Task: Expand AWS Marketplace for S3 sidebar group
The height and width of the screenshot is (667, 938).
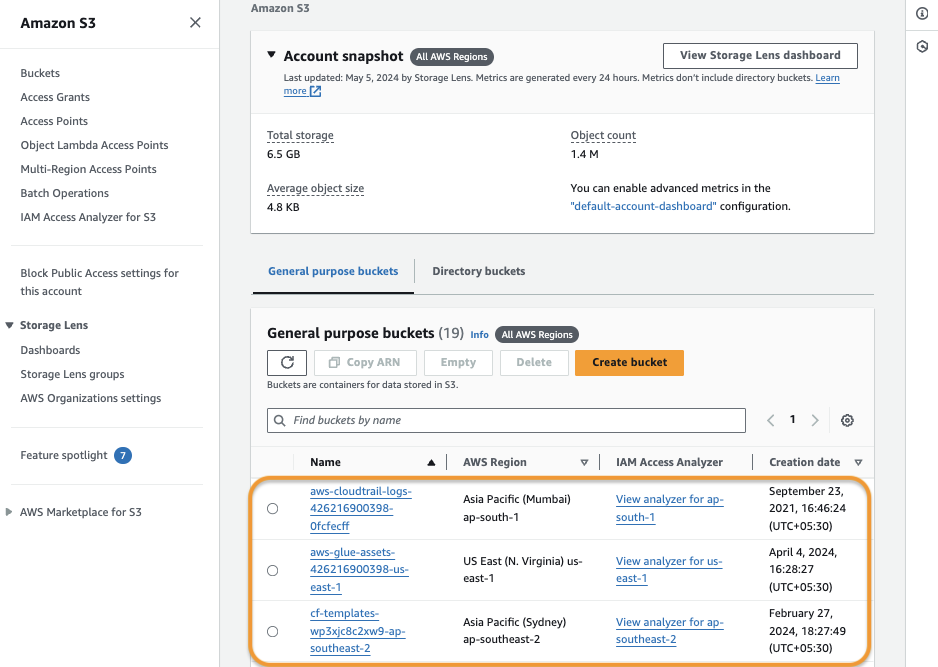Action: click(x=9, y=512)
